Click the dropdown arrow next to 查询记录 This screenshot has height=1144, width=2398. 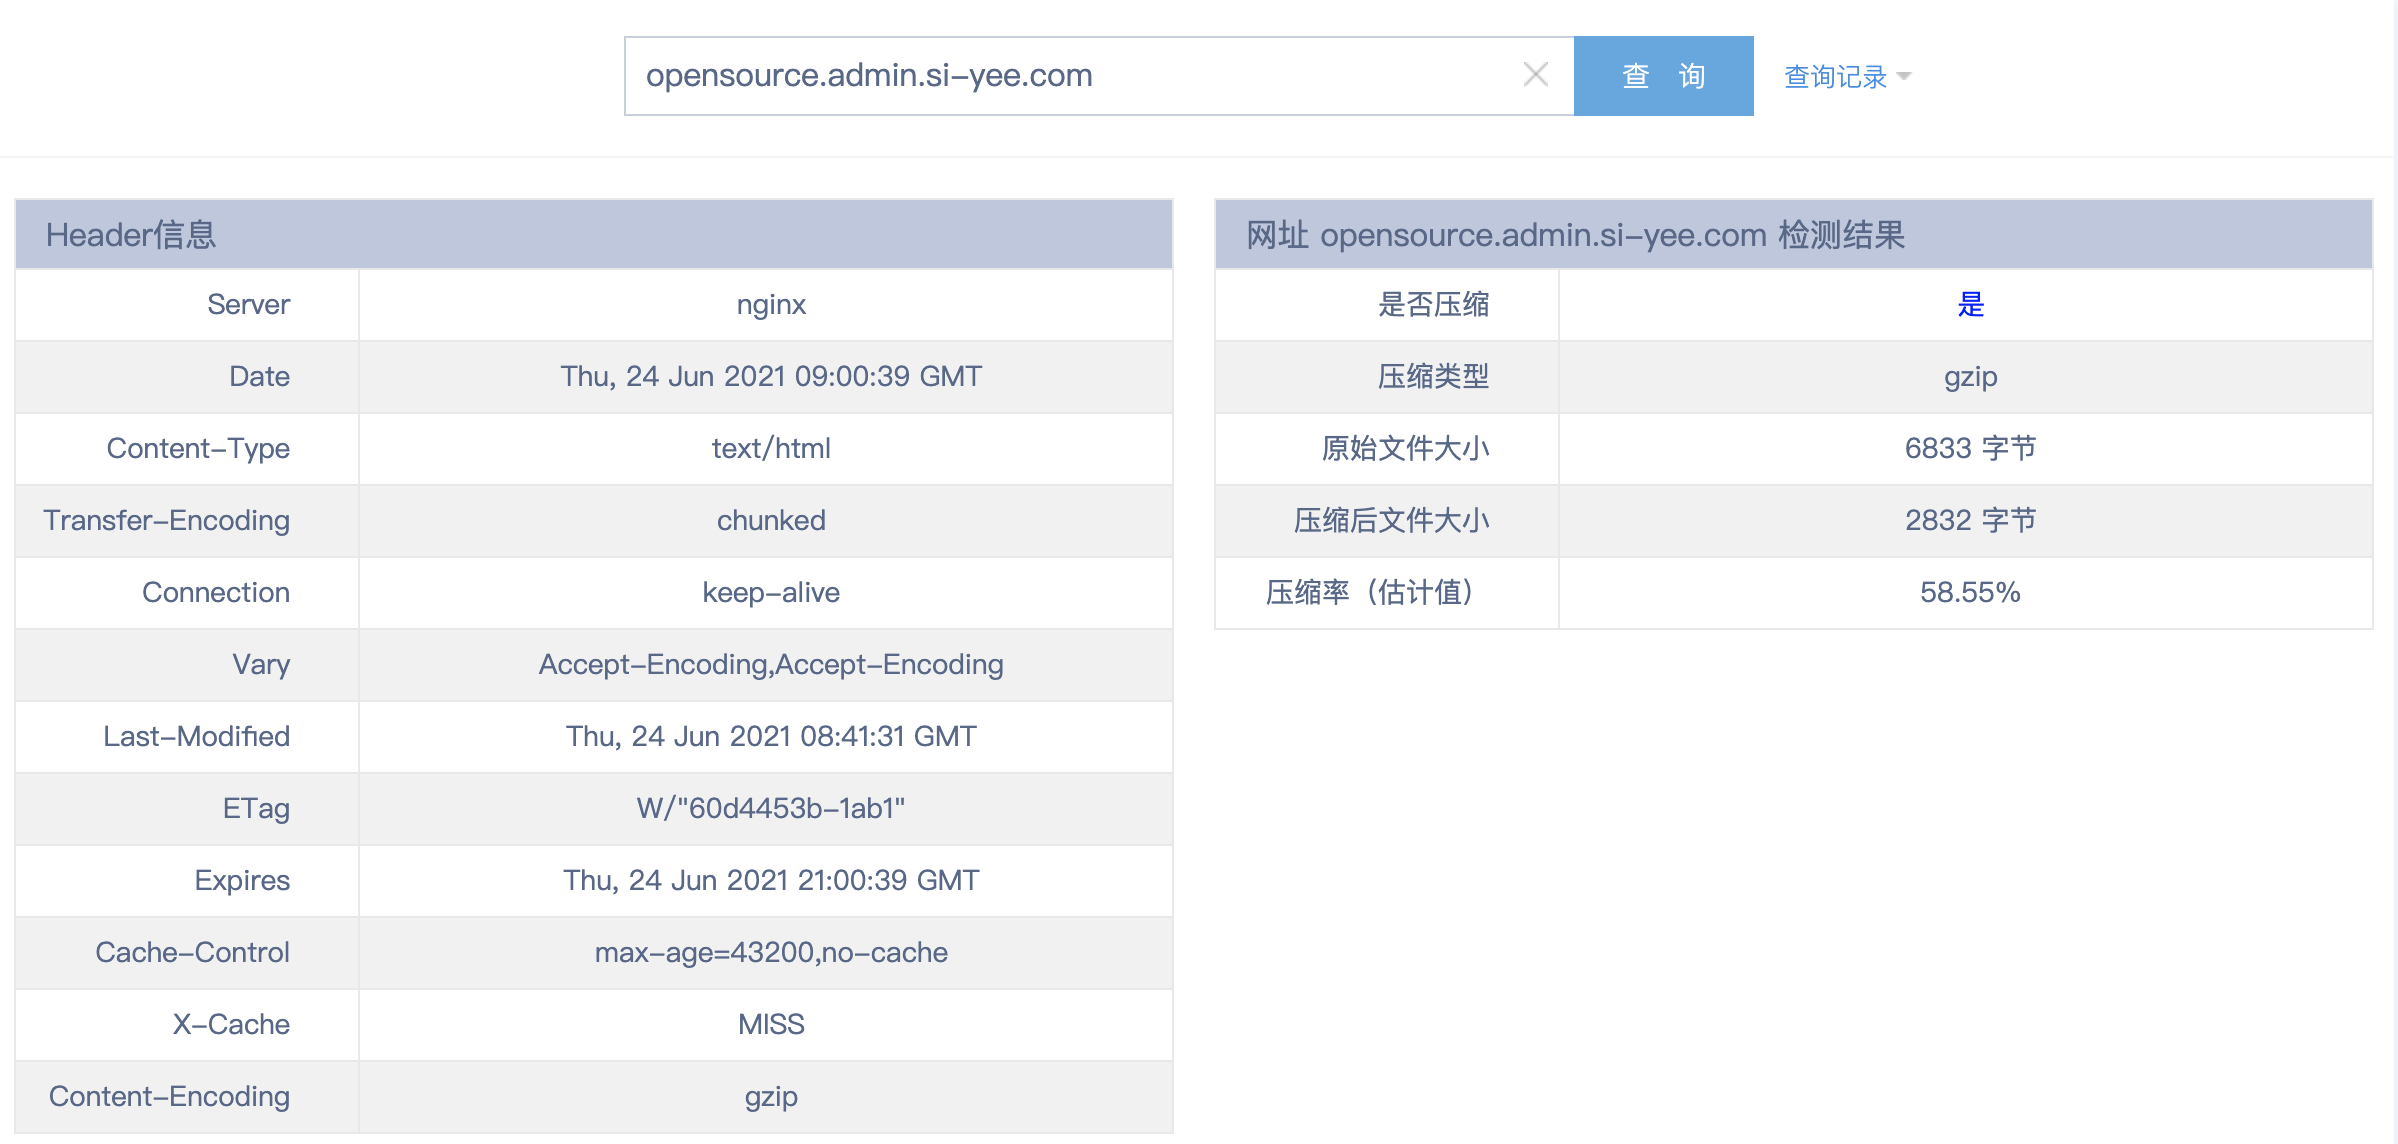[1903, 77]
